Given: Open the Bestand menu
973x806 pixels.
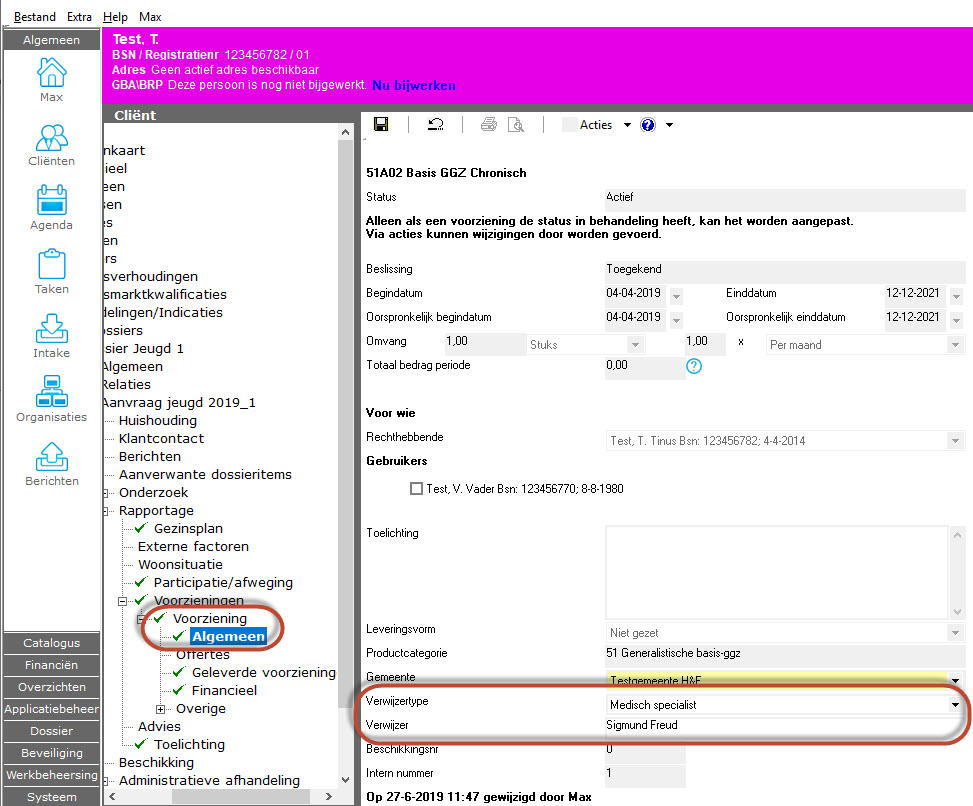Looking at the screenshot, I should [35, 17].
